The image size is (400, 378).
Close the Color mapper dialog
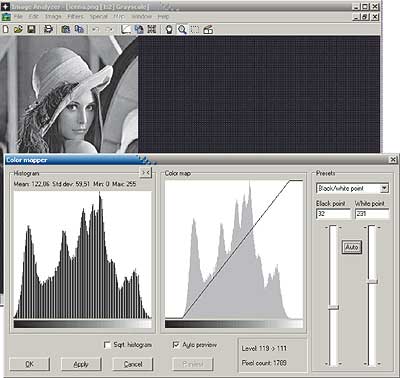[x=393, y=160]
